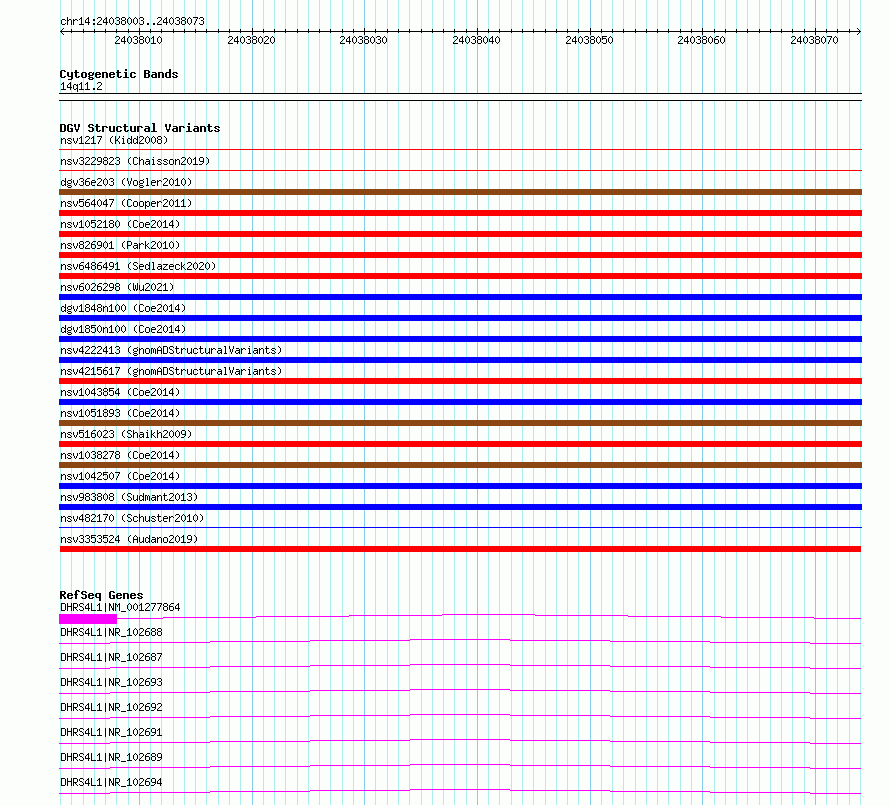Click the red nsv564047 (Cooper2011) bar
Image resolution: width=890 pixels, height=805 pixels.
[460, 213]
